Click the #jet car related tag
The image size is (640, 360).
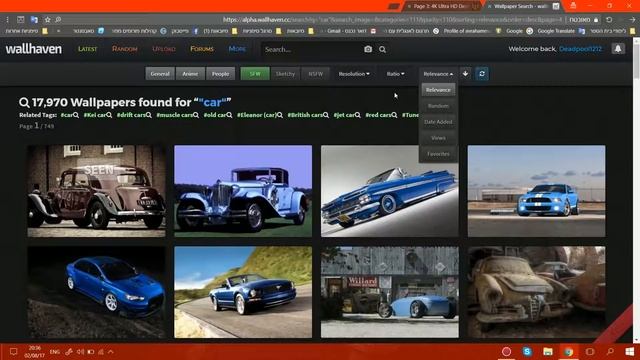pos(344,115)
